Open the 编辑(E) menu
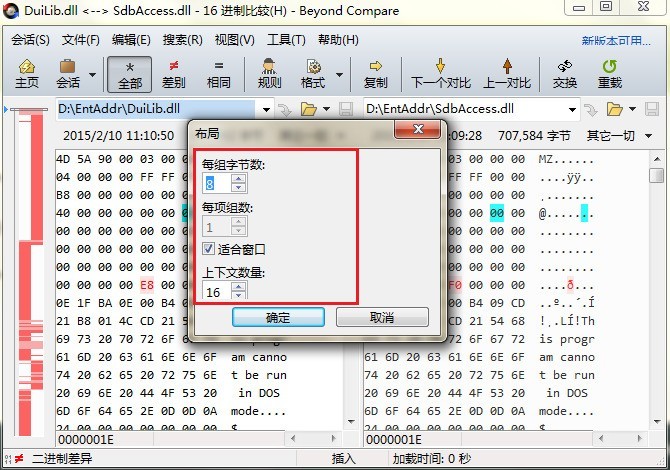 (x=131, y=40)
